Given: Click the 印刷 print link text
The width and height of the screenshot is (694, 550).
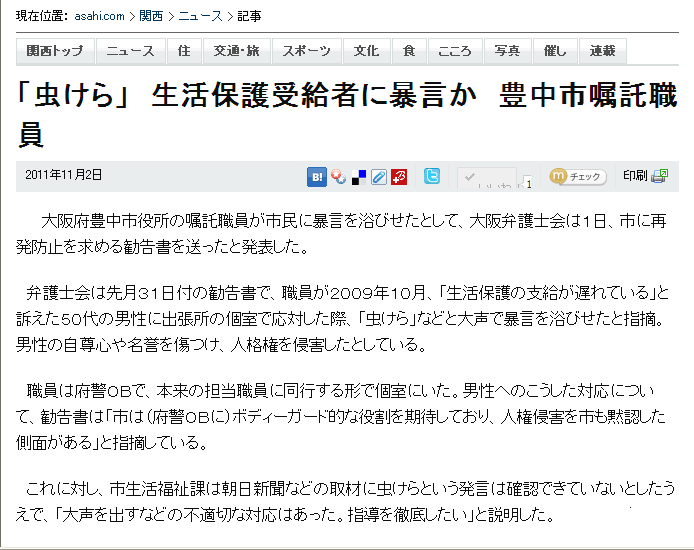Looking at the screenshot, I should 635,176.
